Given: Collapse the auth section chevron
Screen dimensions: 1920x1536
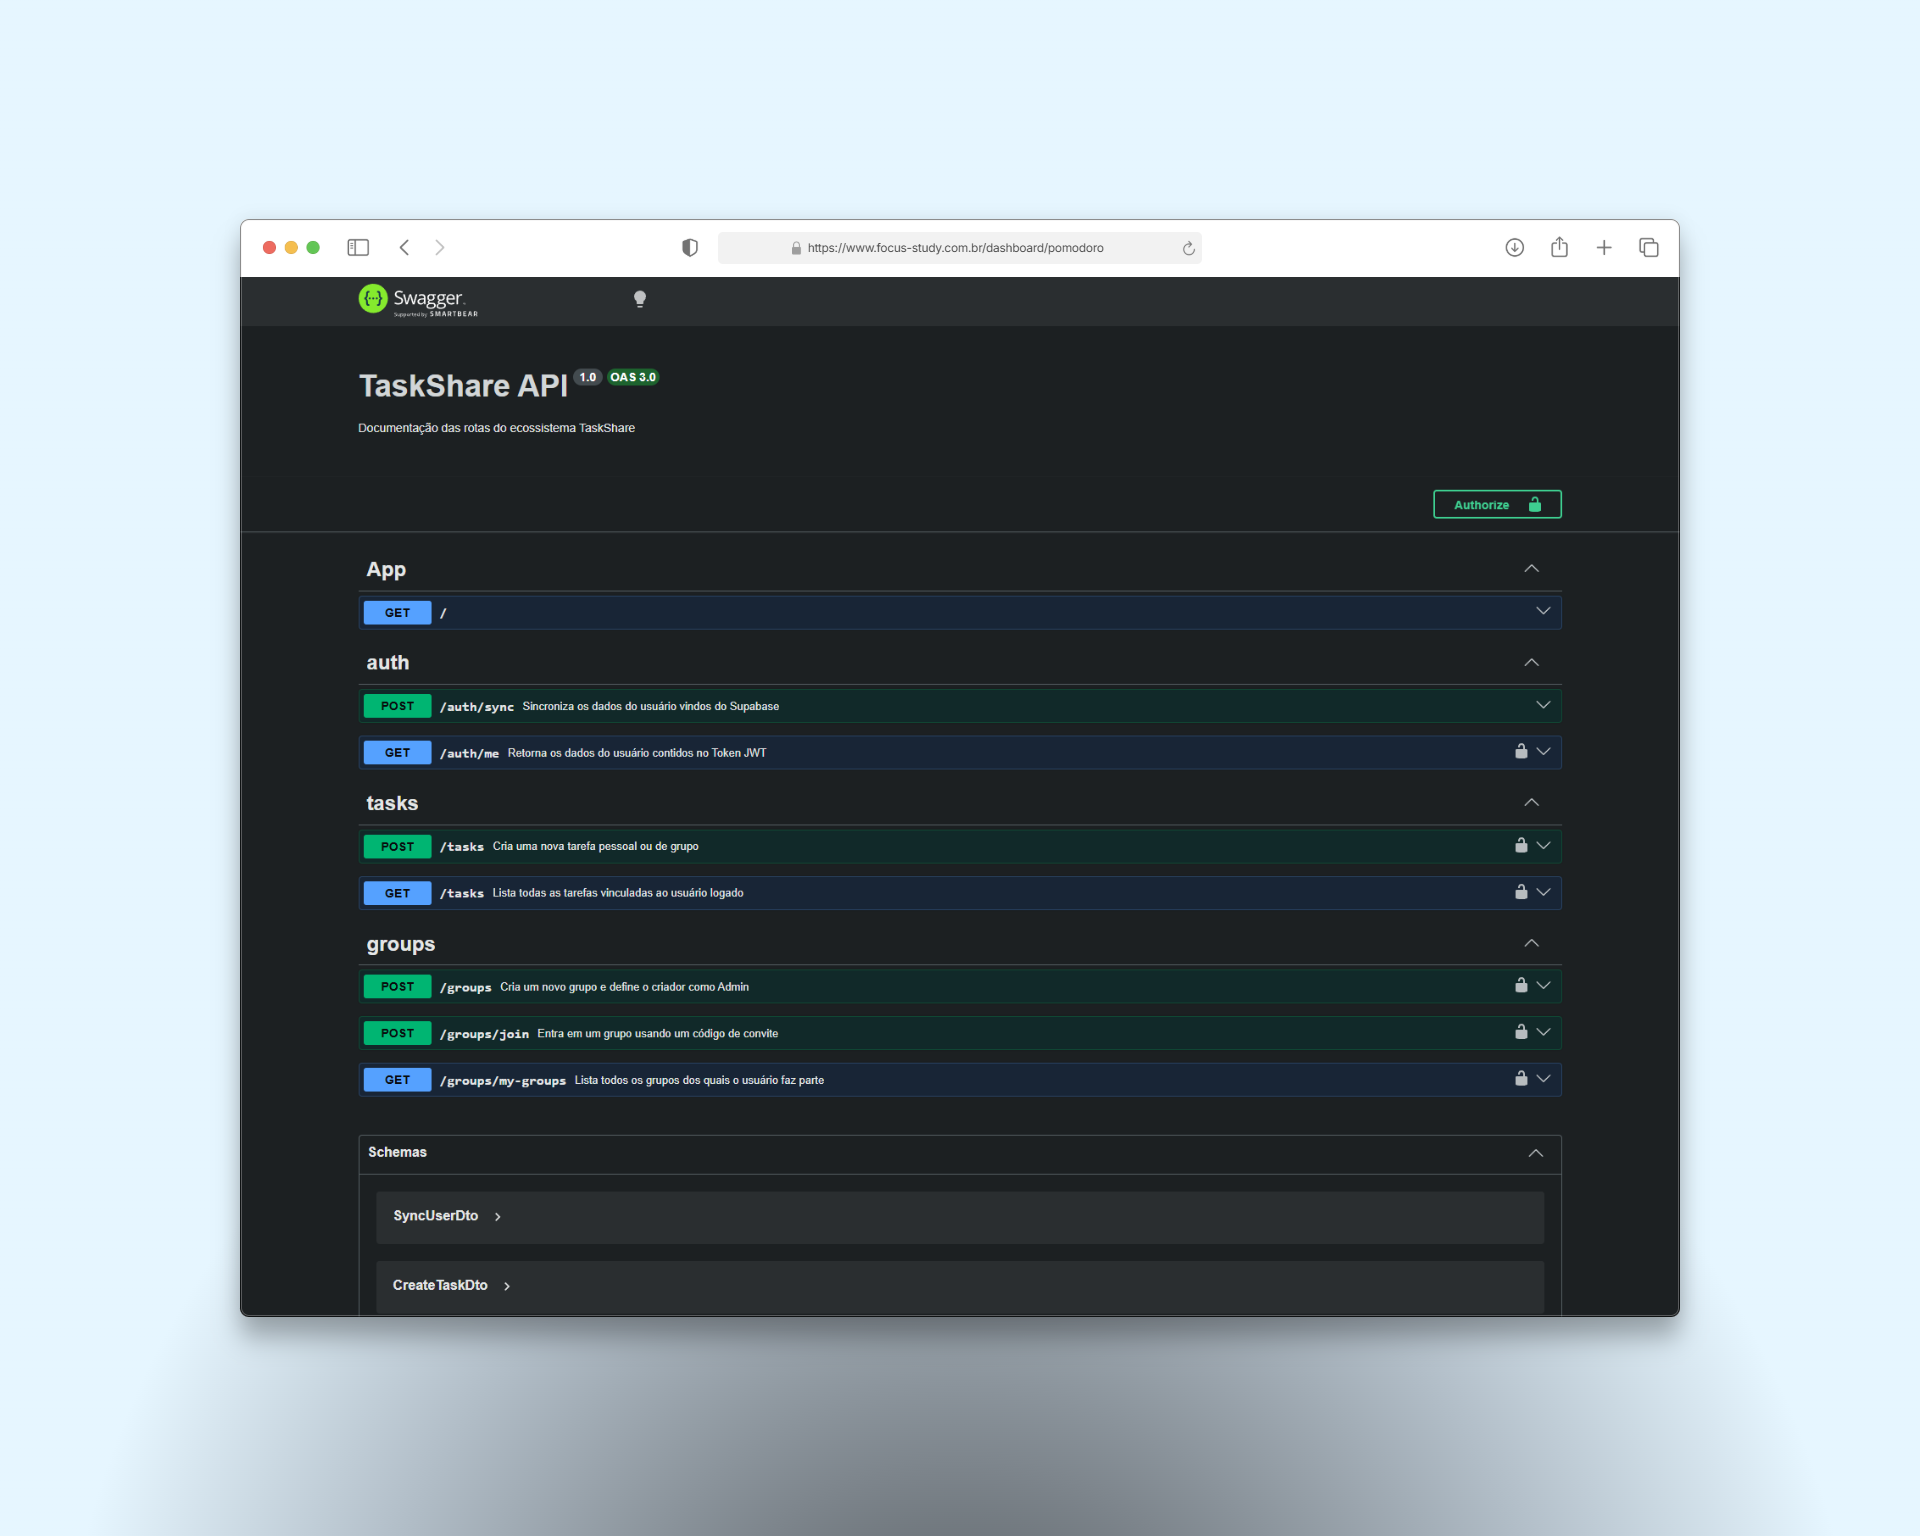Looking at the screenshot, I should click(1531, 662).
